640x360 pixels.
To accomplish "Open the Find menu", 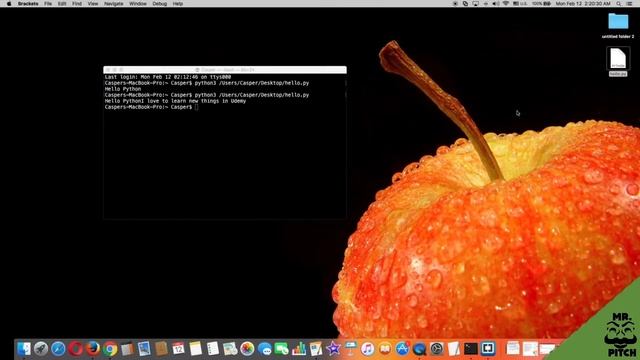I will (x=77, y=4).
